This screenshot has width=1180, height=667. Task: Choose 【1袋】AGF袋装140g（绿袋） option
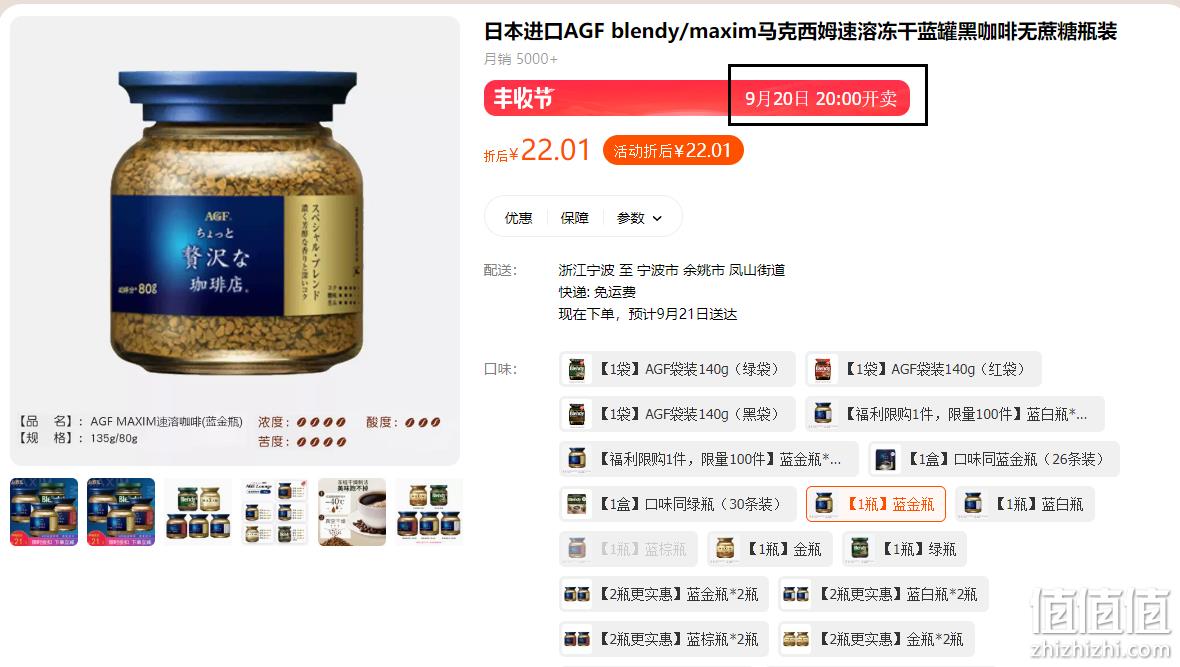click(x=677, y=369)
